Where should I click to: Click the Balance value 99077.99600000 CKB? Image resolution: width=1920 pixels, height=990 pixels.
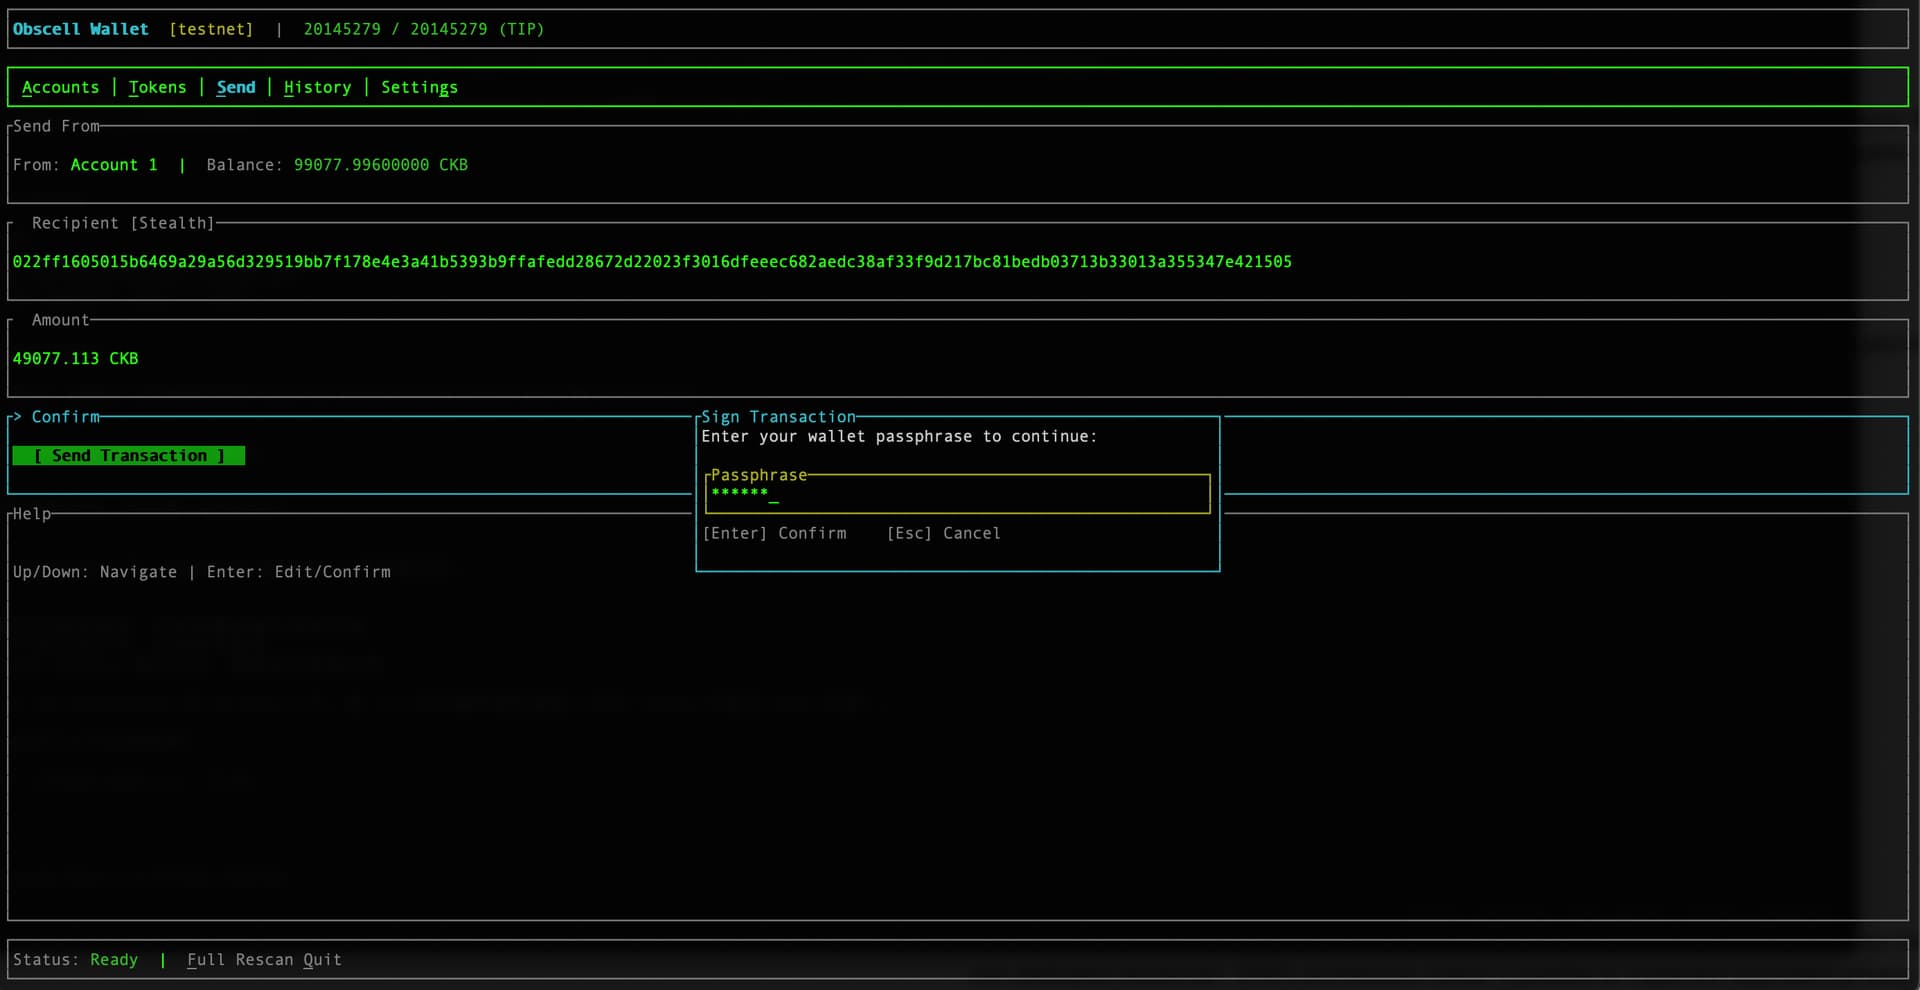(380, 165)
